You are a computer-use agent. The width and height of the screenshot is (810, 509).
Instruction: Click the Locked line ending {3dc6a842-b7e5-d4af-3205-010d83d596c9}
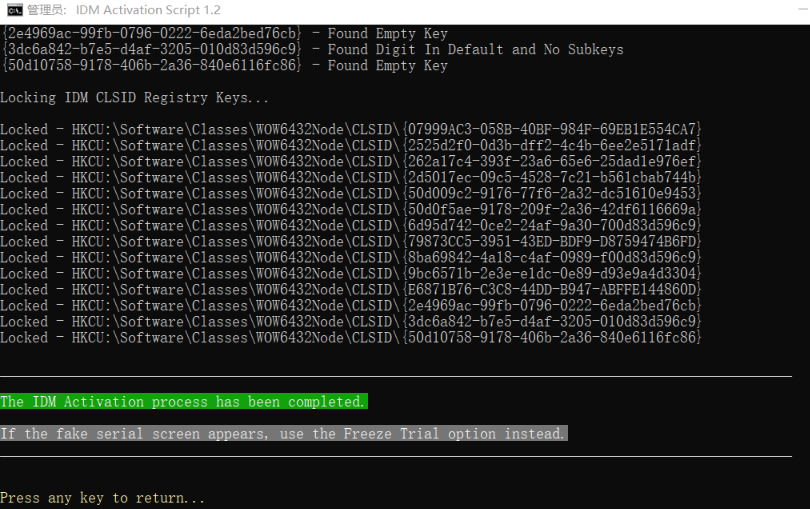coord(351,321)
